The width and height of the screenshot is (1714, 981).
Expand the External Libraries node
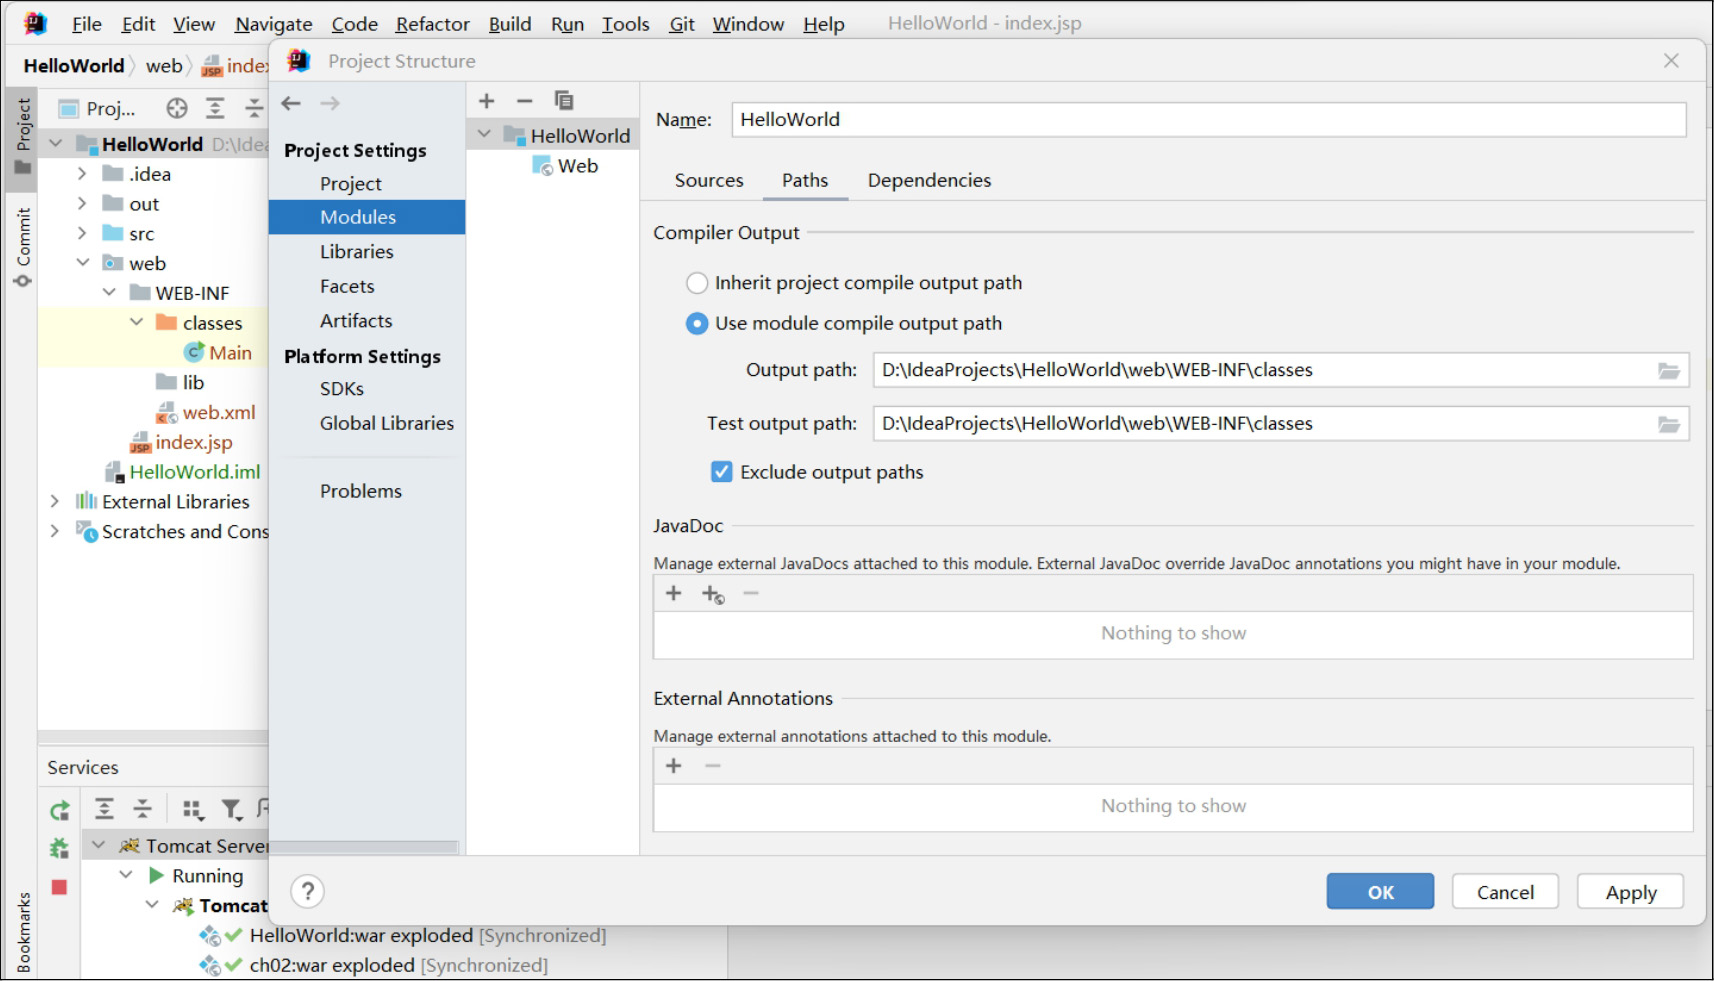coord(55,501)
